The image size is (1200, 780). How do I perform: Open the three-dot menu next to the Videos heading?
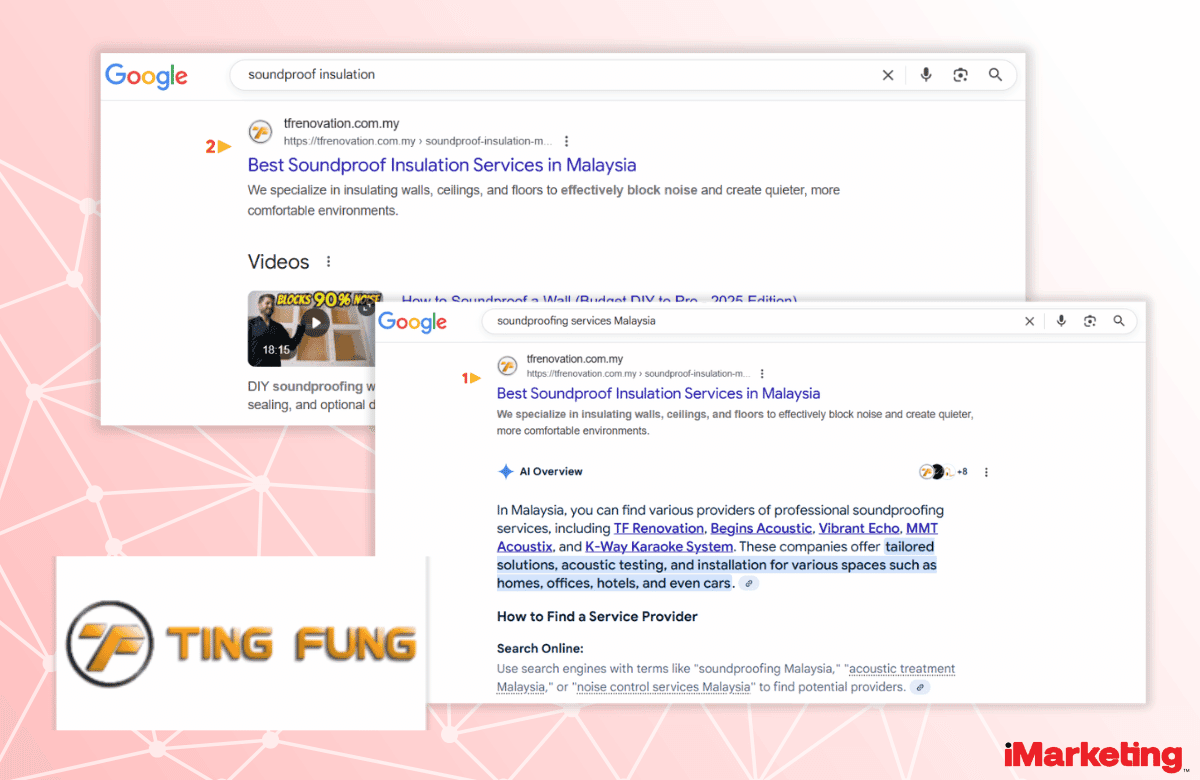[328, 262]
